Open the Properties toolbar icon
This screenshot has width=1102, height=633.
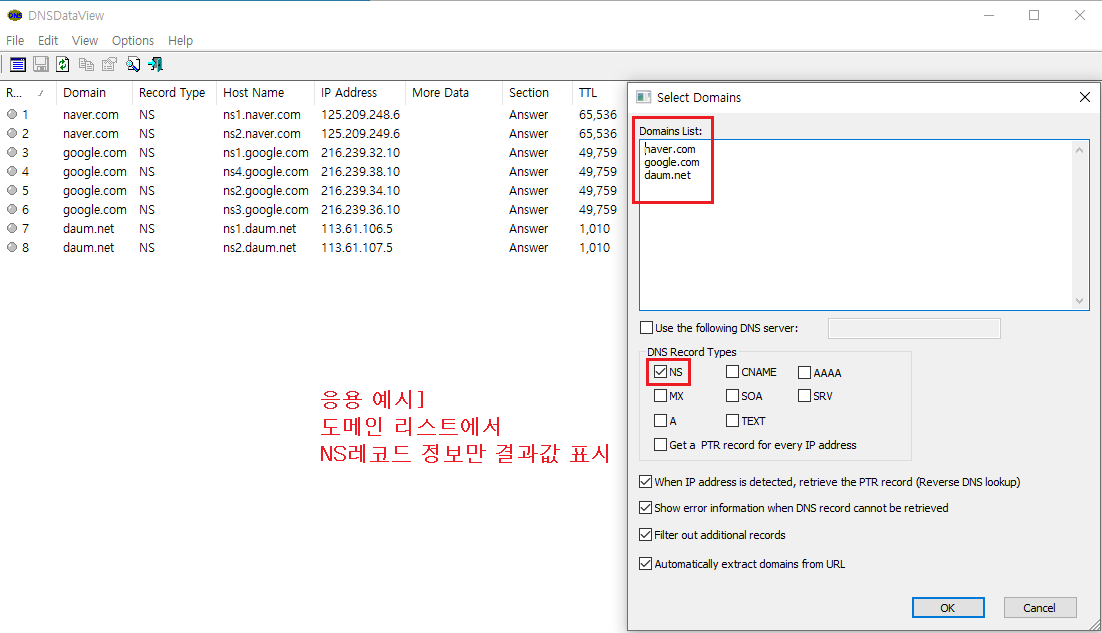(109, 65)
